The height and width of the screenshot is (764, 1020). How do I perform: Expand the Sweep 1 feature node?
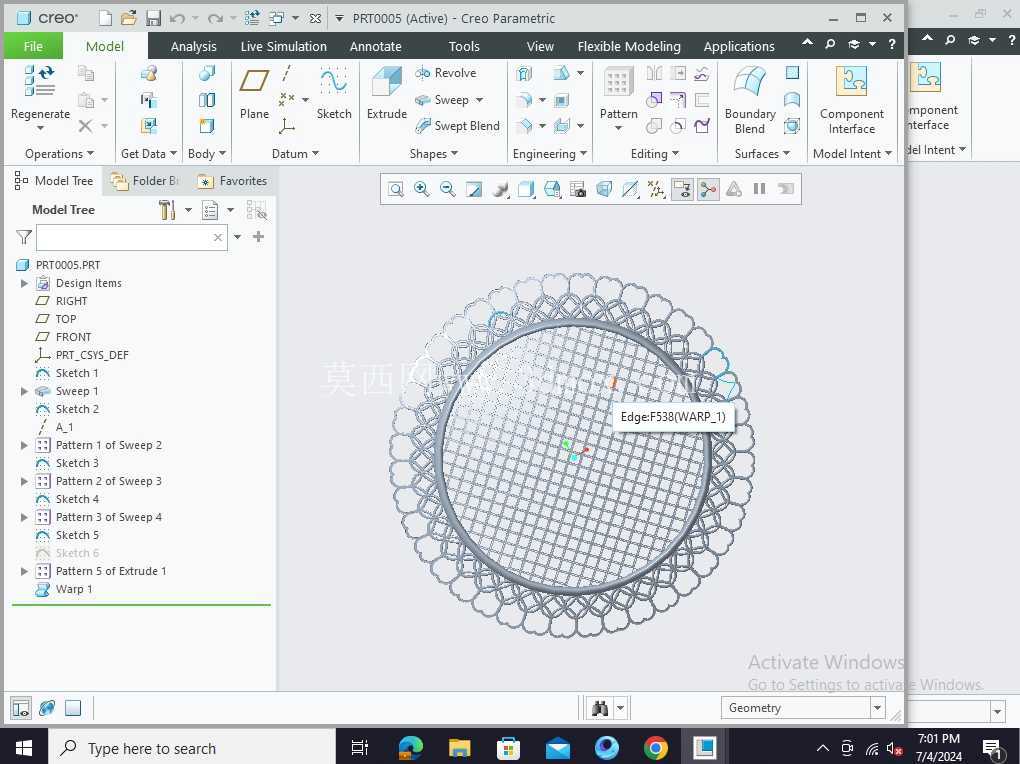pos(24,391)
